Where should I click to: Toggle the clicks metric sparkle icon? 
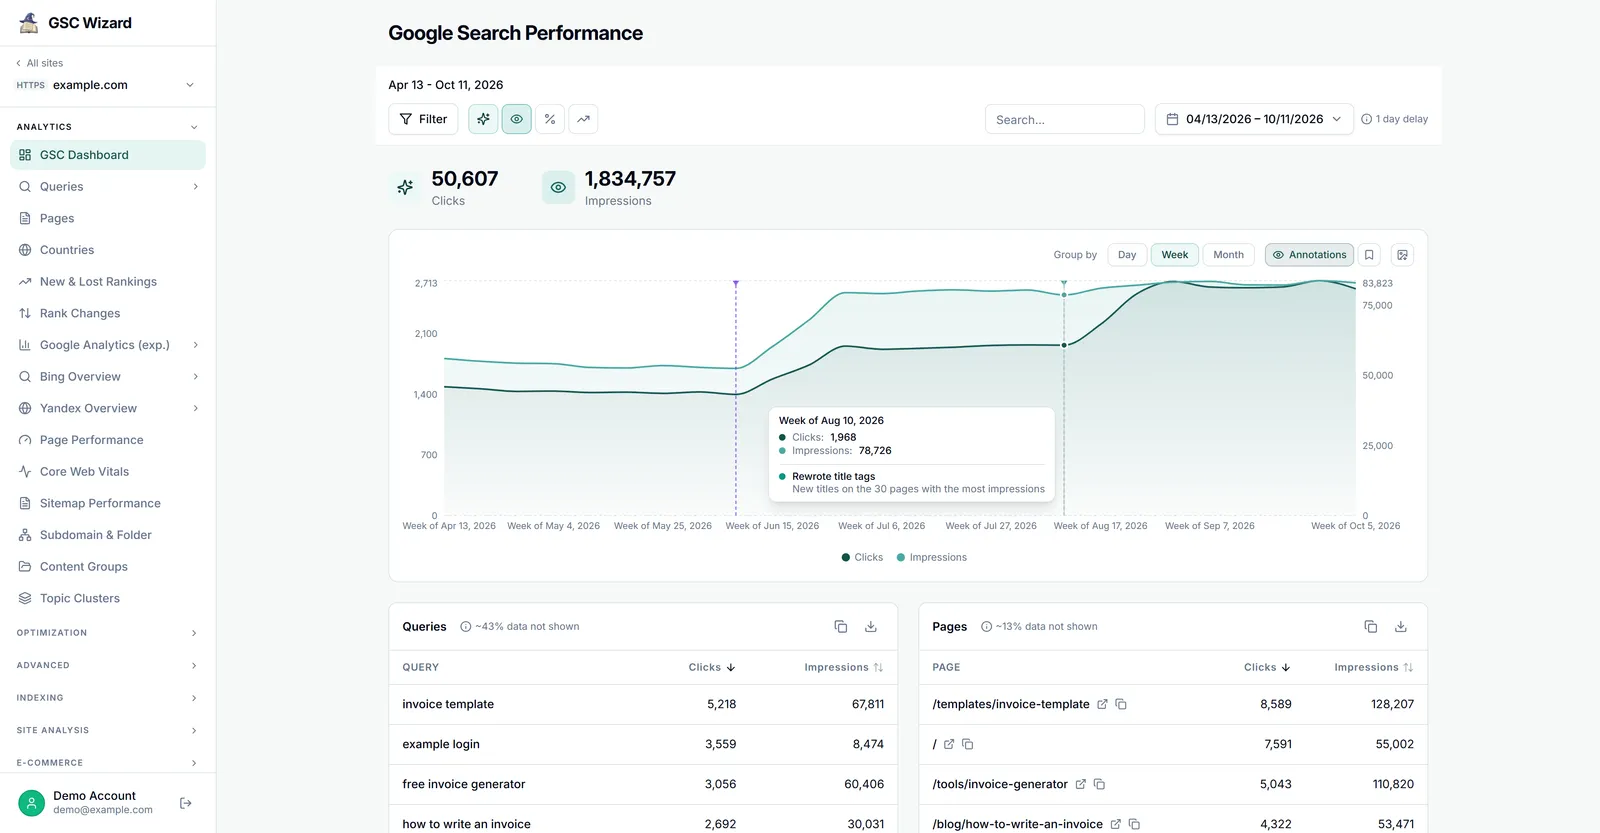[x=483, y=119]
